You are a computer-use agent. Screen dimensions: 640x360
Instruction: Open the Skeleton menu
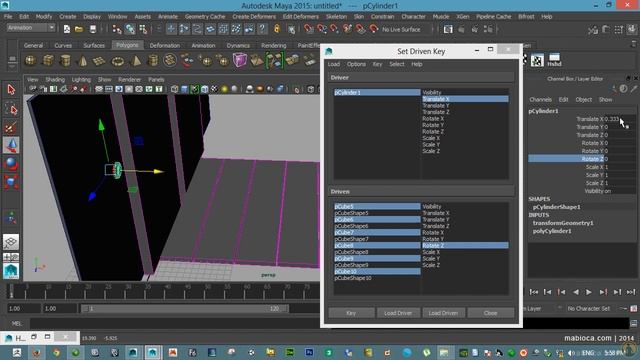click(x=336, y=17)
